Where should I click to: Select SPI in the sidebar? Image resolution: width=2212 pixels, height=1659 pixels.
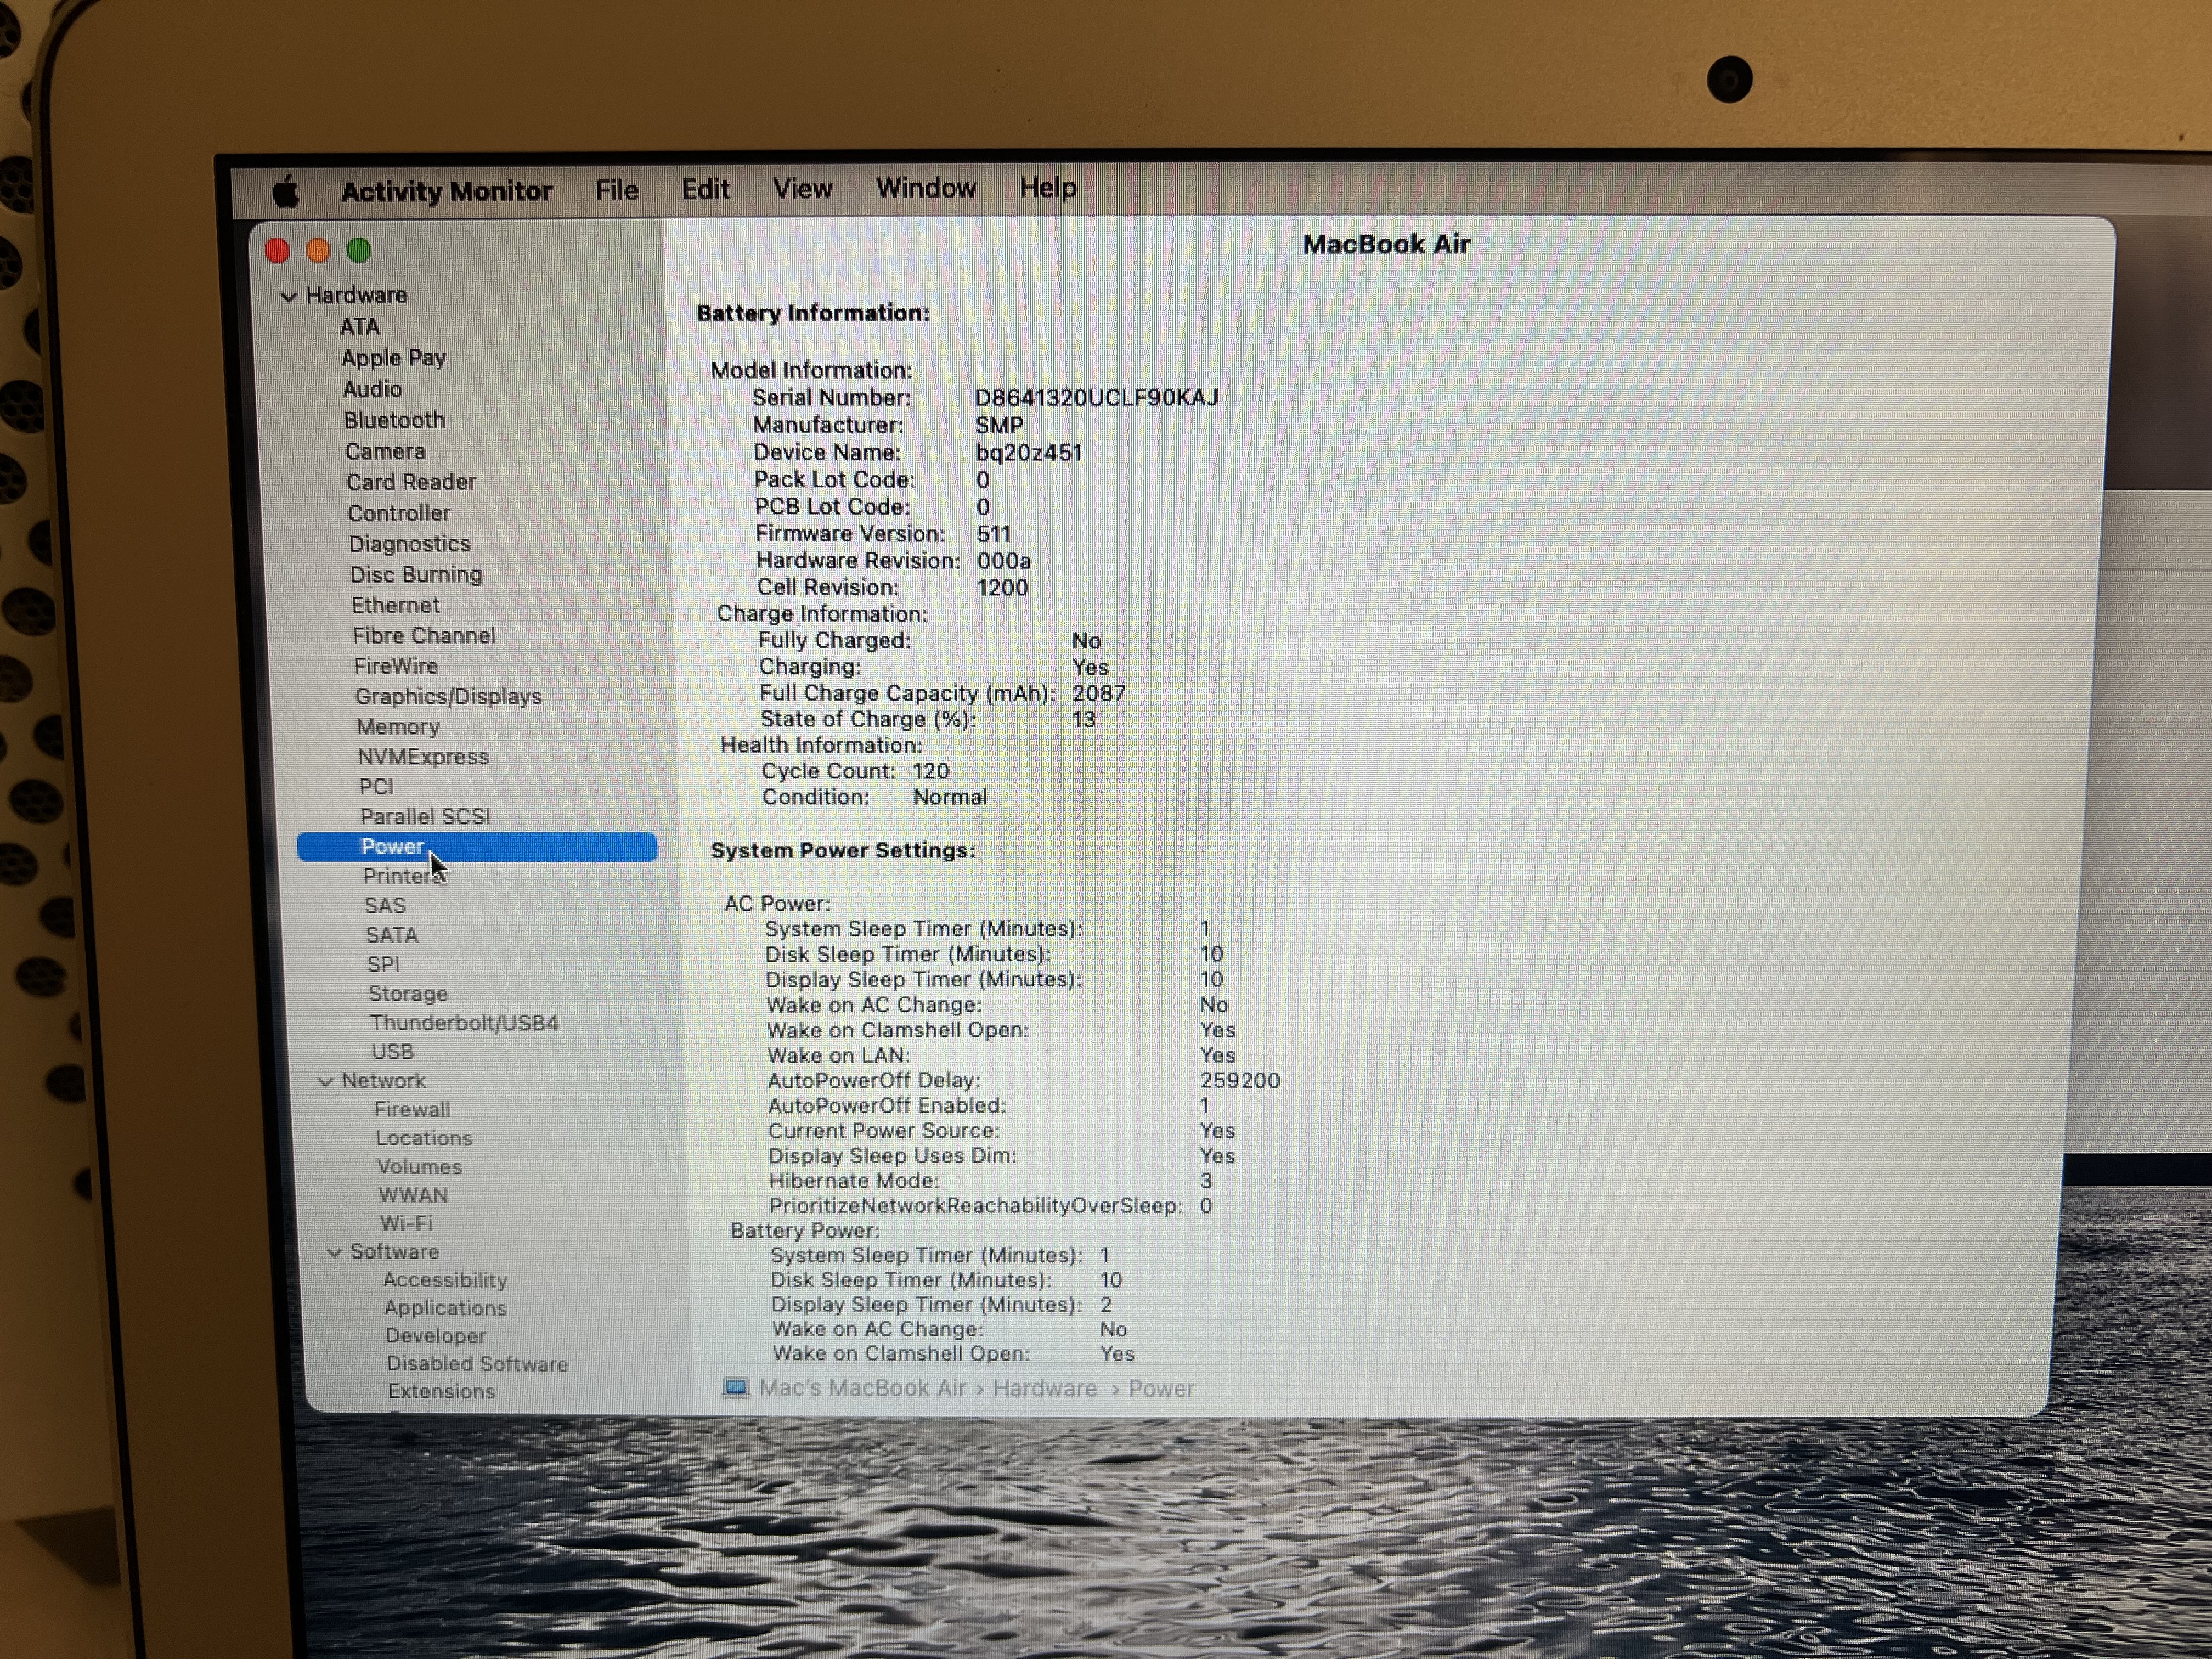coord(383,965)
